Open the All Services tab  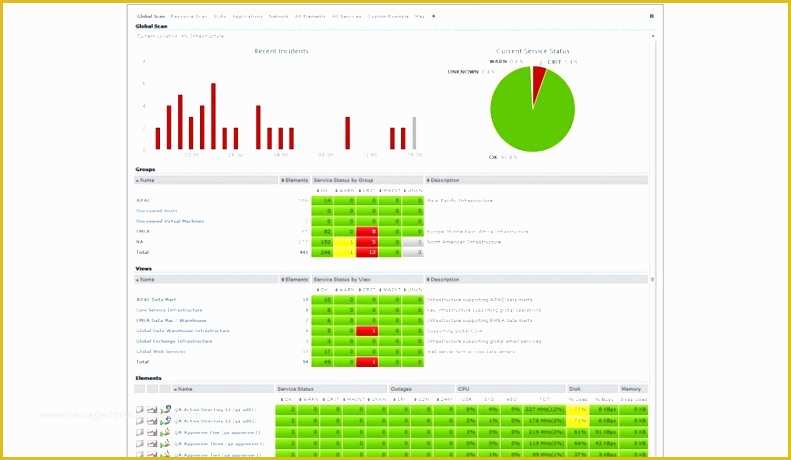coord(347,16)
